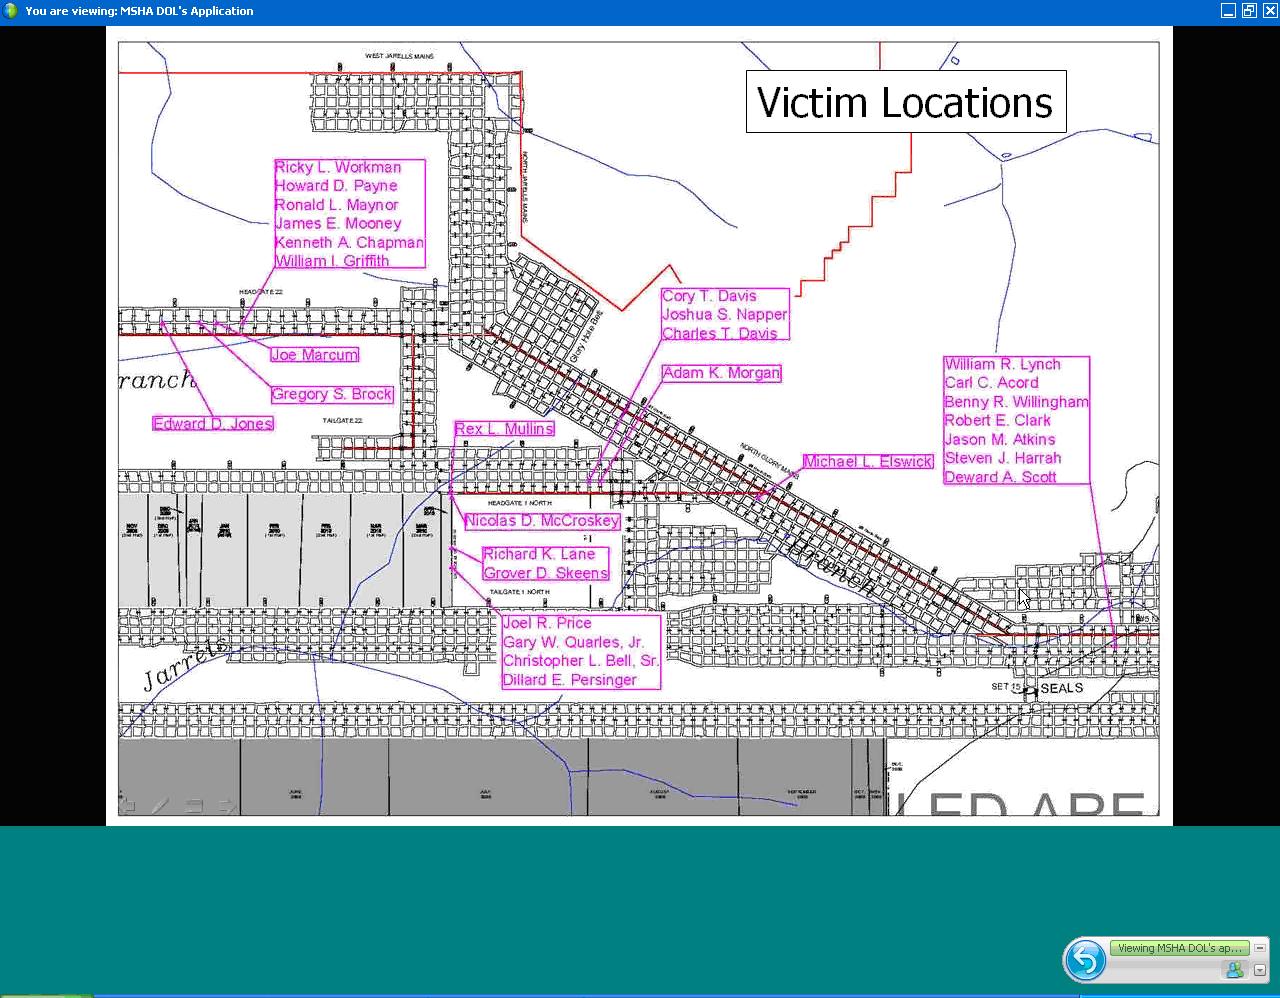The image size is (1280, 998).
Task: Click the pen tool on slide
Action: [x=160, y=806]
